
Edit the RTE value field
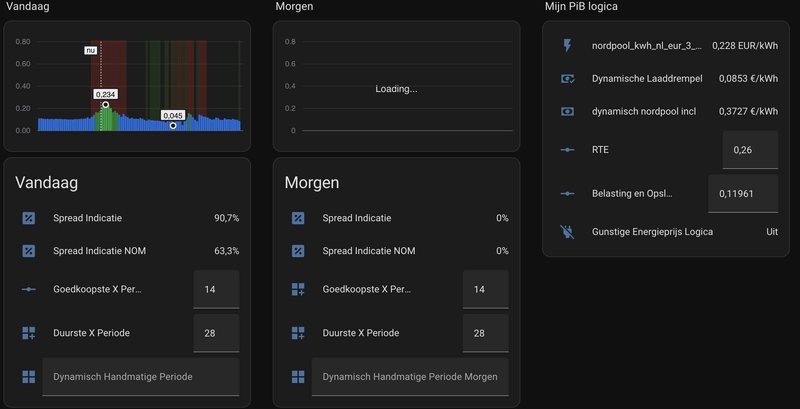[x=749, y=150]
